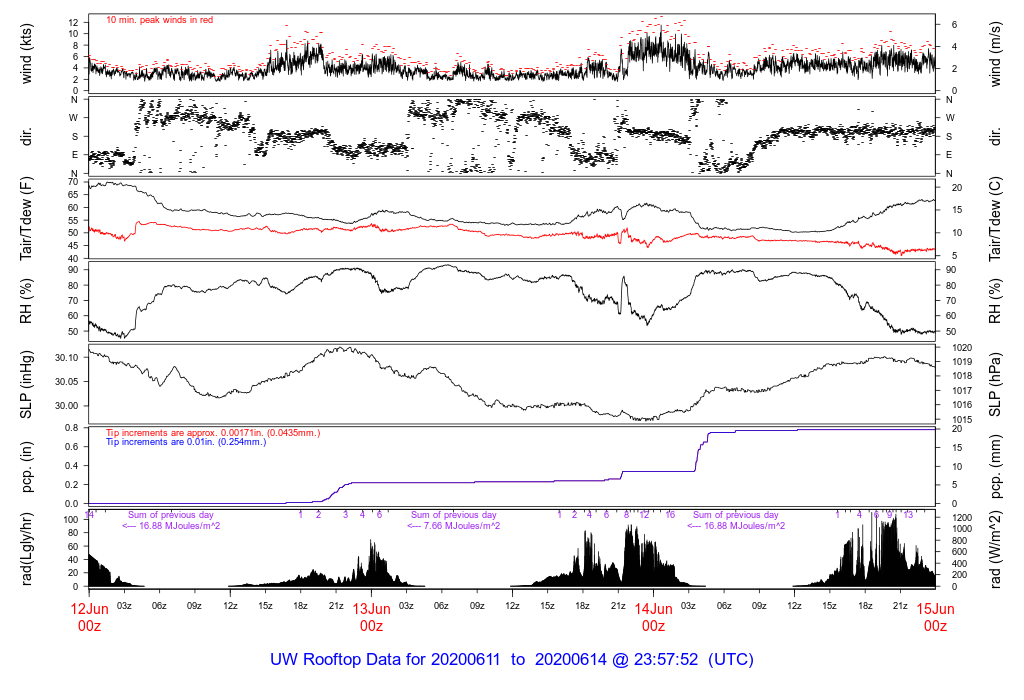
Task: Select the "0.4" precipitation tick value
Action: [72, 466]
